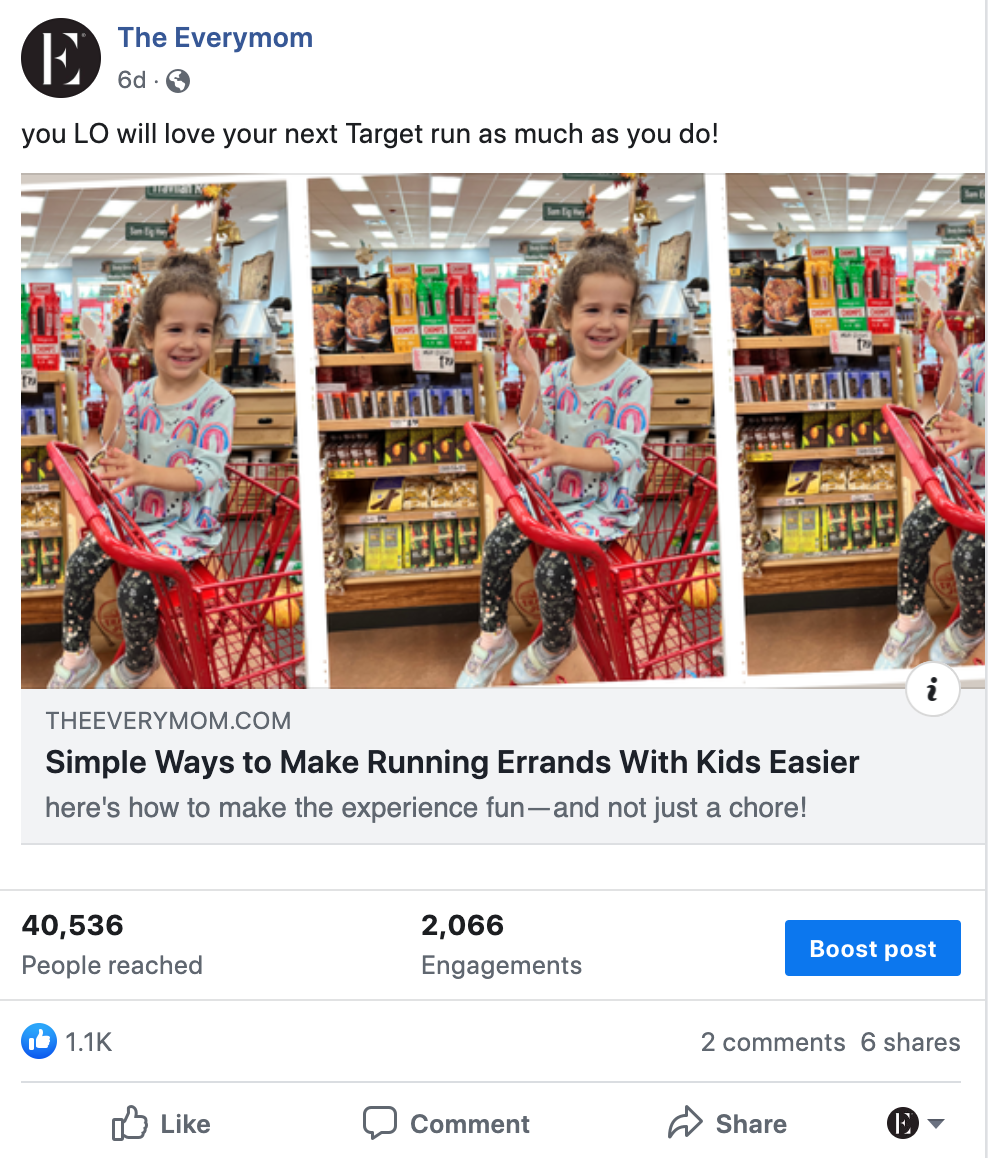Open the 1.1K reactions count
The height and width of the screenshot is (1158, 988).
pos(89,1042)
